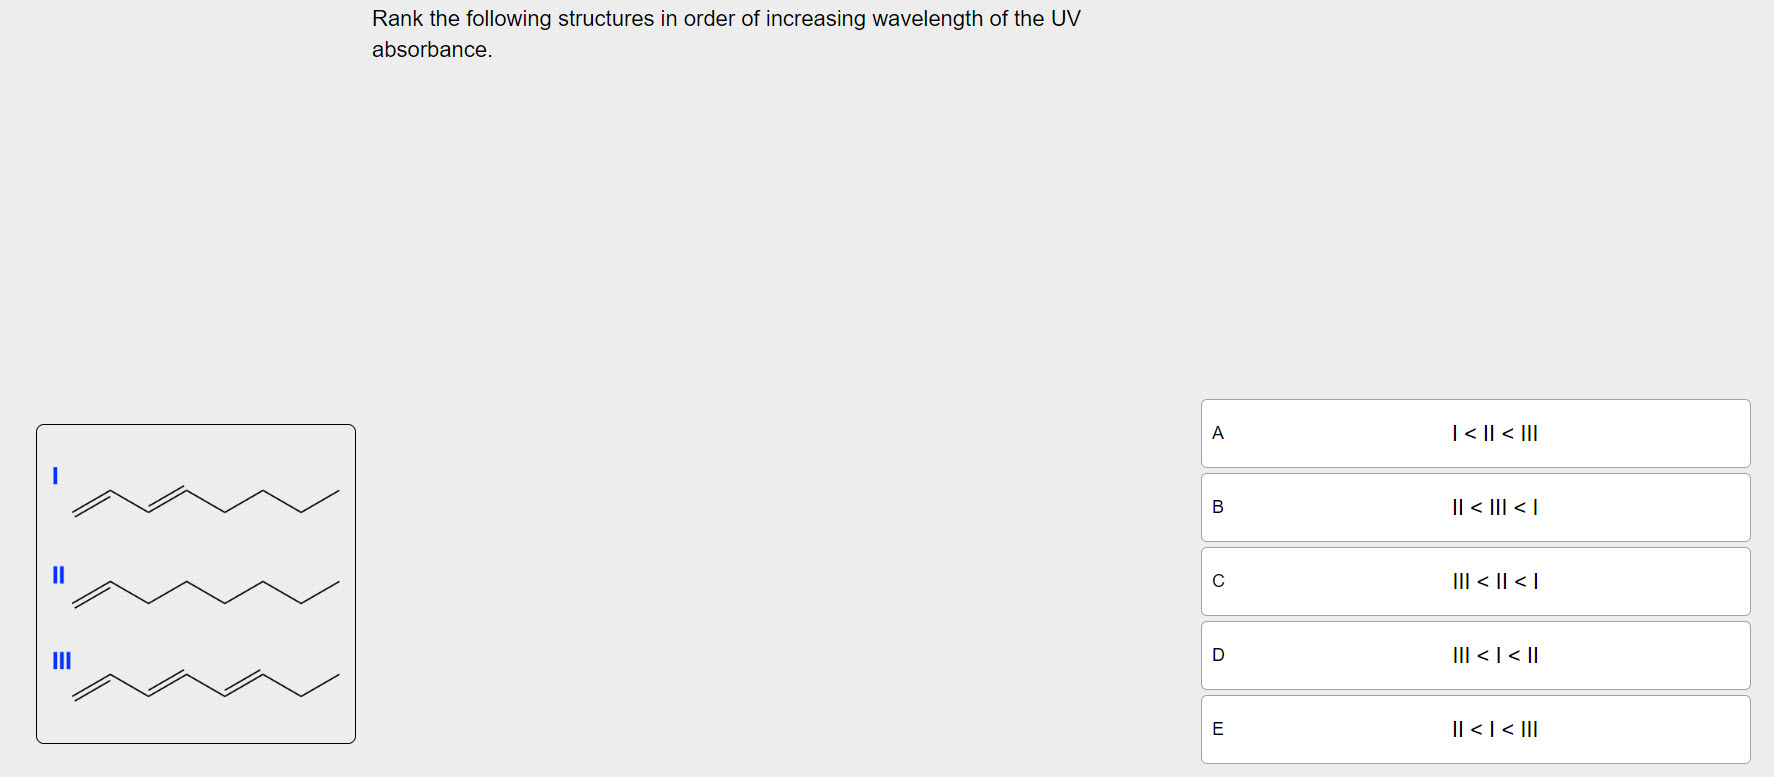
Task: Click the letter B label on second option
Action: (1218, 507)
